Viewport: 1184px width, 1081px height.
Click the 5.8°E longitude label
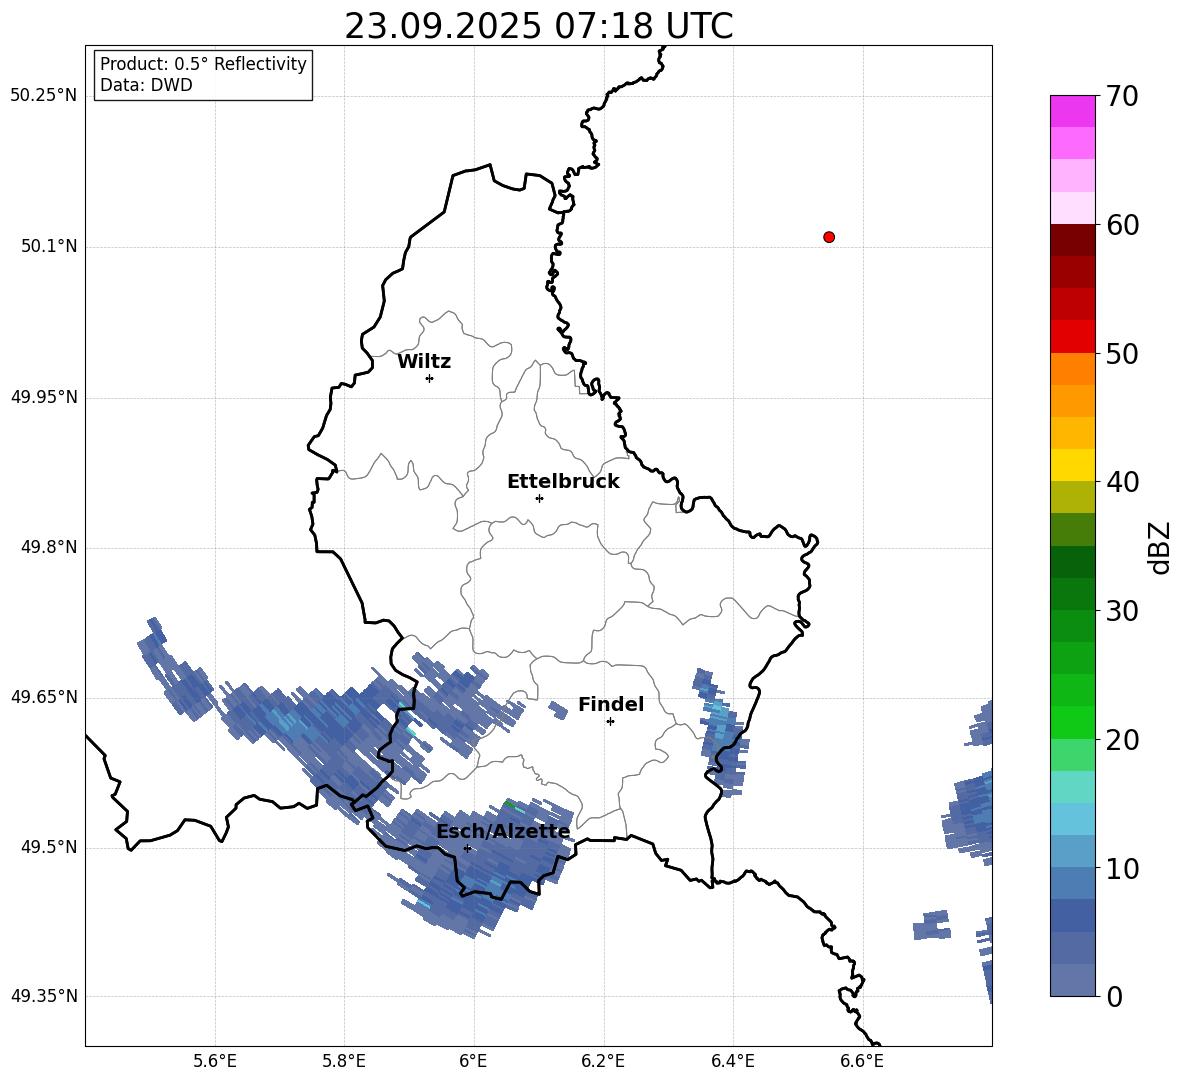(x=344, y=1061)
